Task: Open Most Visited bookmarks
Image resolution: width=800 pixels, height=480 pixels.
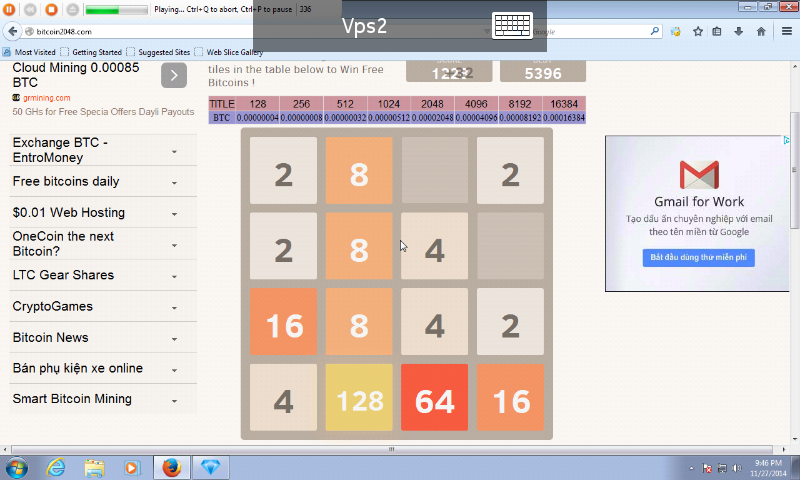Action: (x=29, y=52)
